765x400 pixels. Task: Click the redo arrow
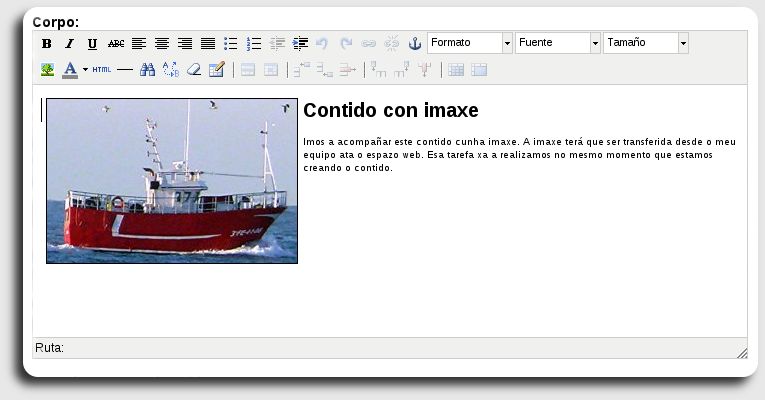346,43
